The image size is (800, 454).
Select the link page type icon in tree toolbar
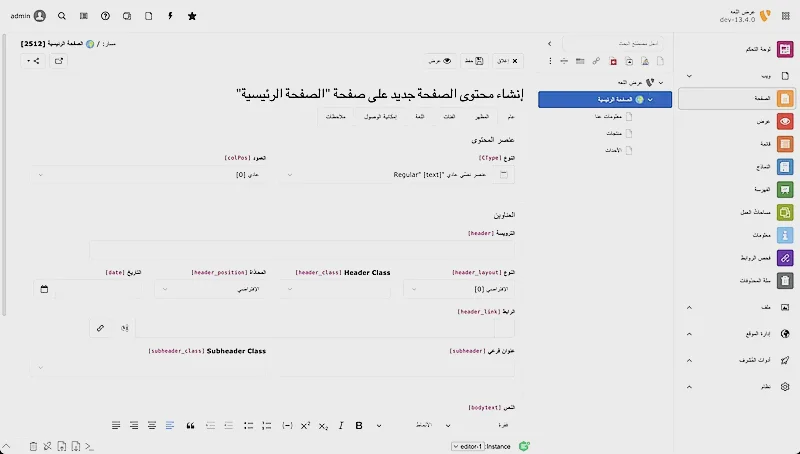coord(596,61)
